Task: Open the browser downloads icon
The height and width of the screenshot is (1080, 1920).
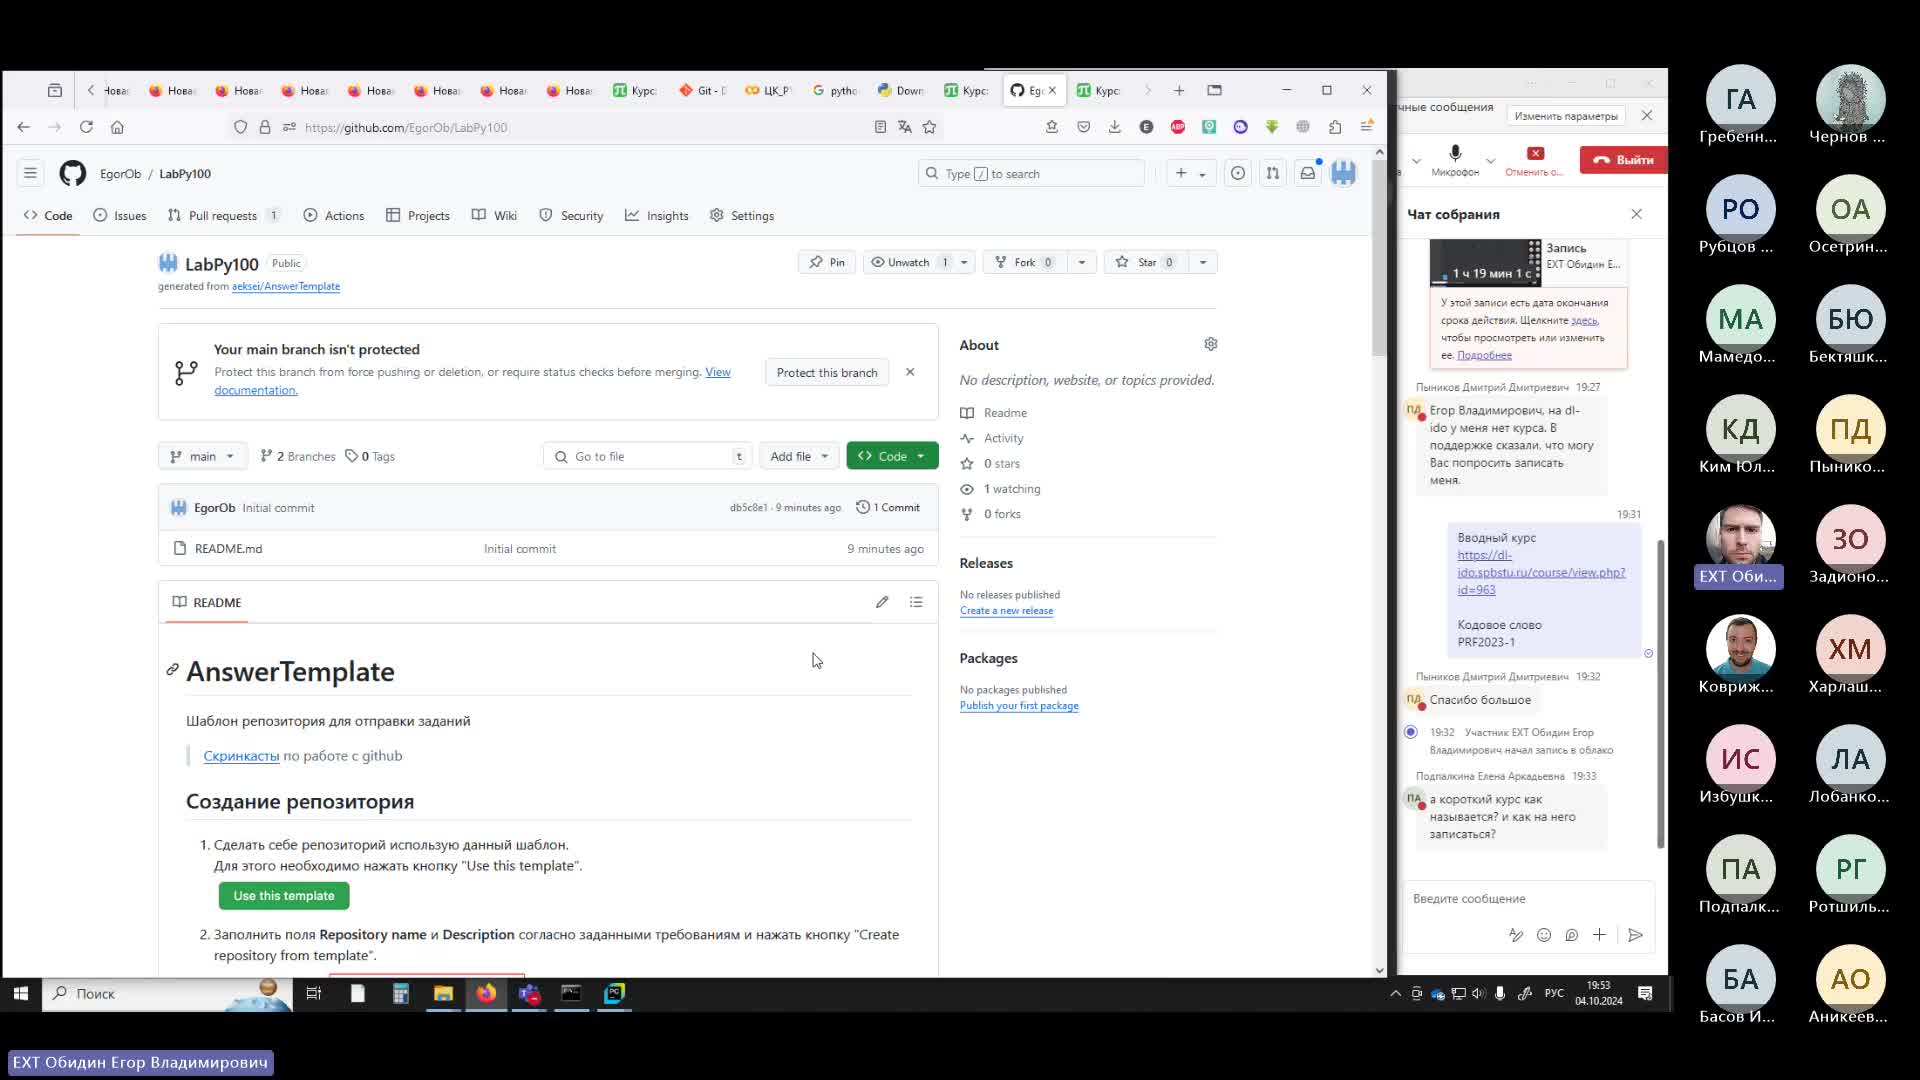Action: (1114, 127)
